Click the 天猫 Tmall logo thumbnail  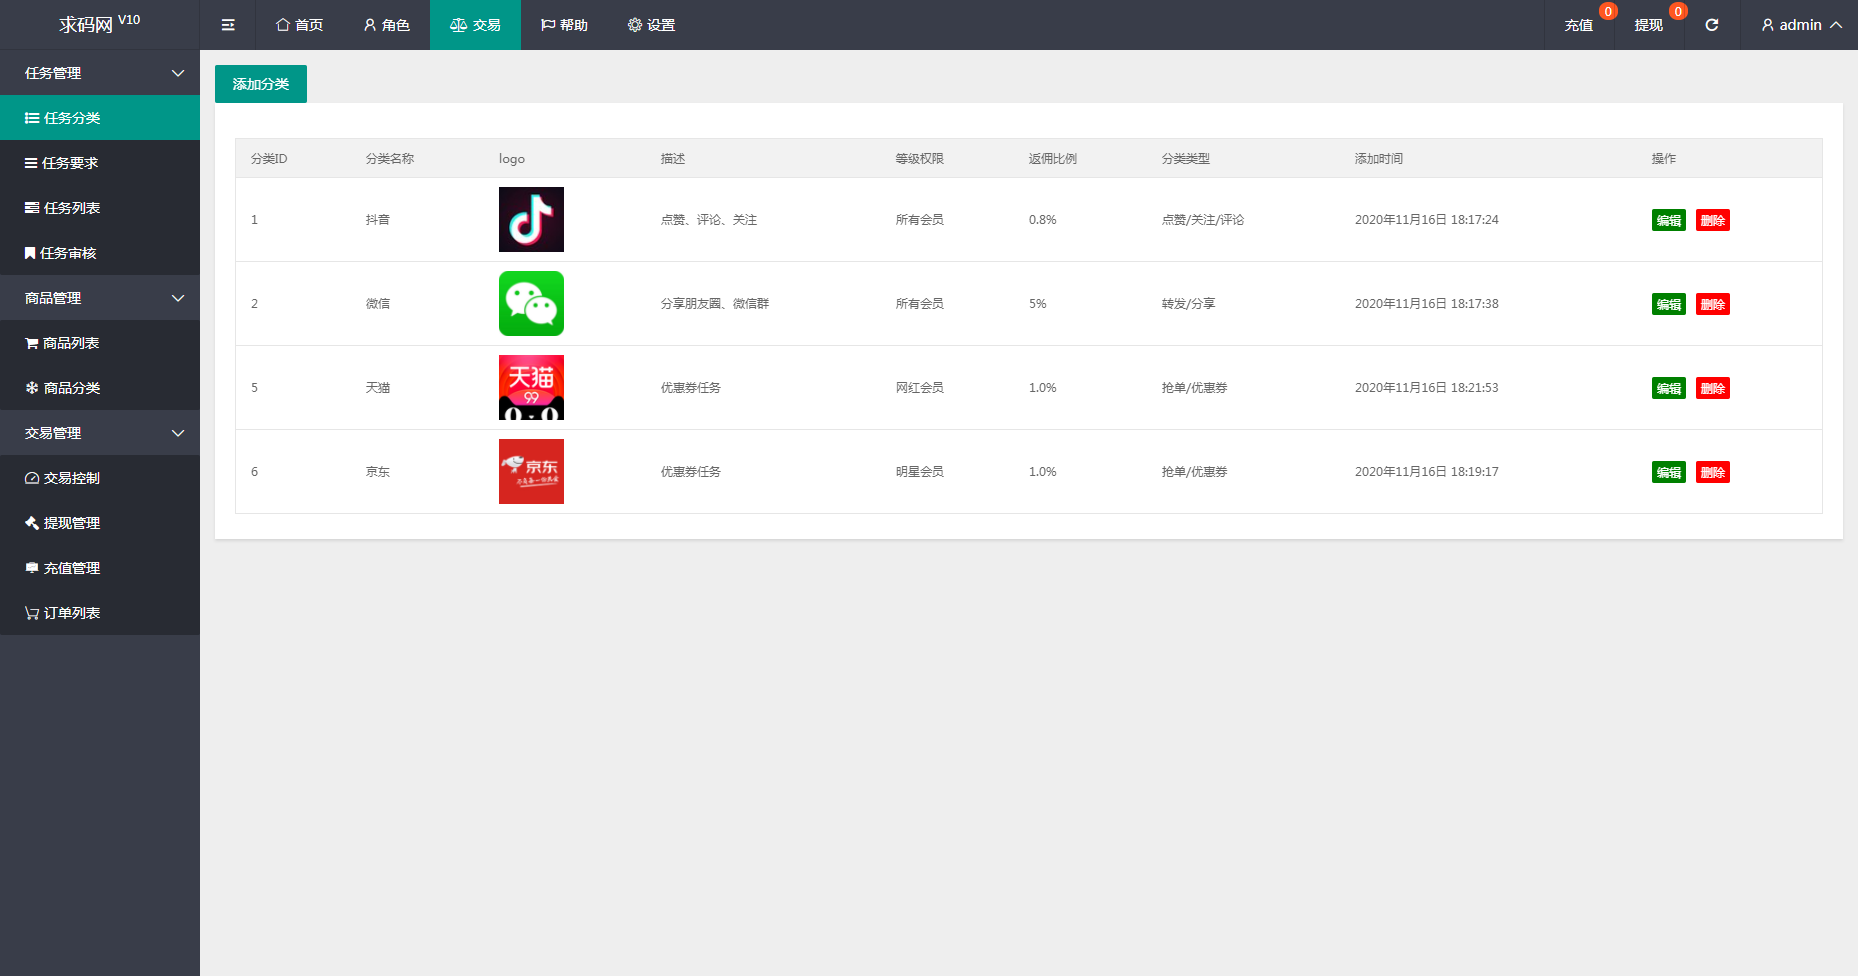click(x=531, y=388)
